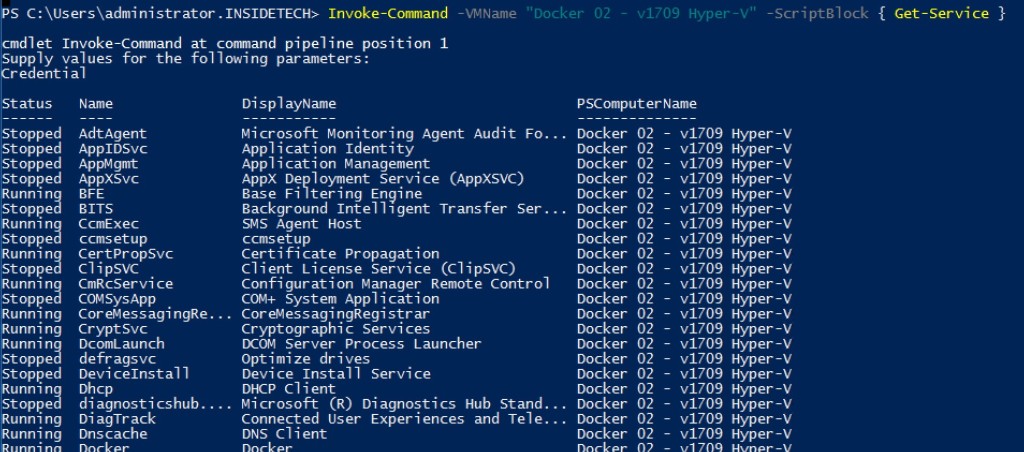Click the BFE service row name
Viewport: 1024px width, 452px height.
tap(91, 194)
